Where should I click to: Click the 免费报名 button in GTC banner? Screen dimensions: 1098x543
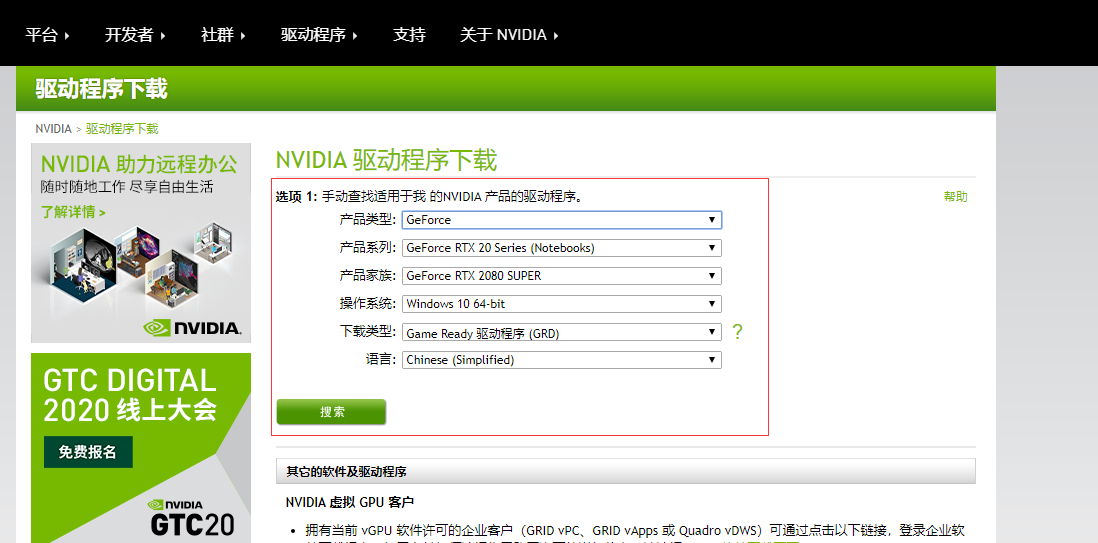point(88,452)
